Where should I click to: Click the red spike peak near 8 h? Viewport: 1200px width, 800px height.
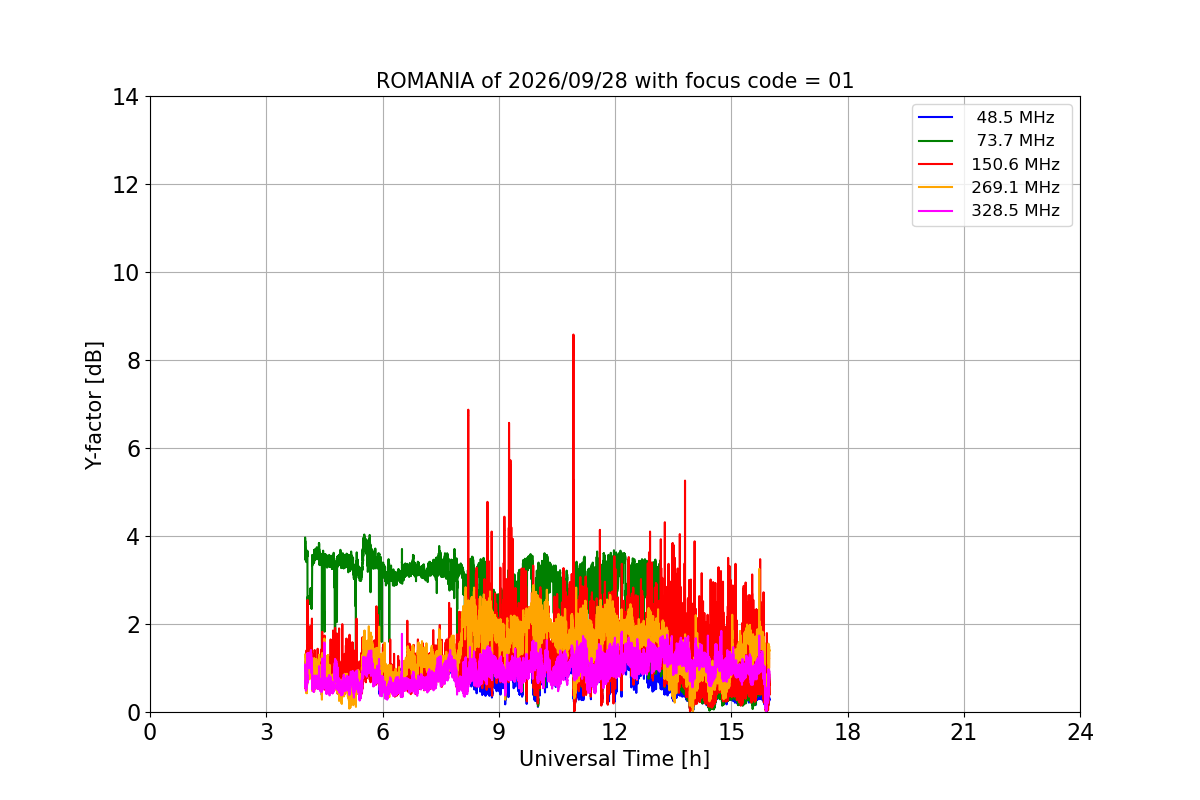[x=468, y=410]
